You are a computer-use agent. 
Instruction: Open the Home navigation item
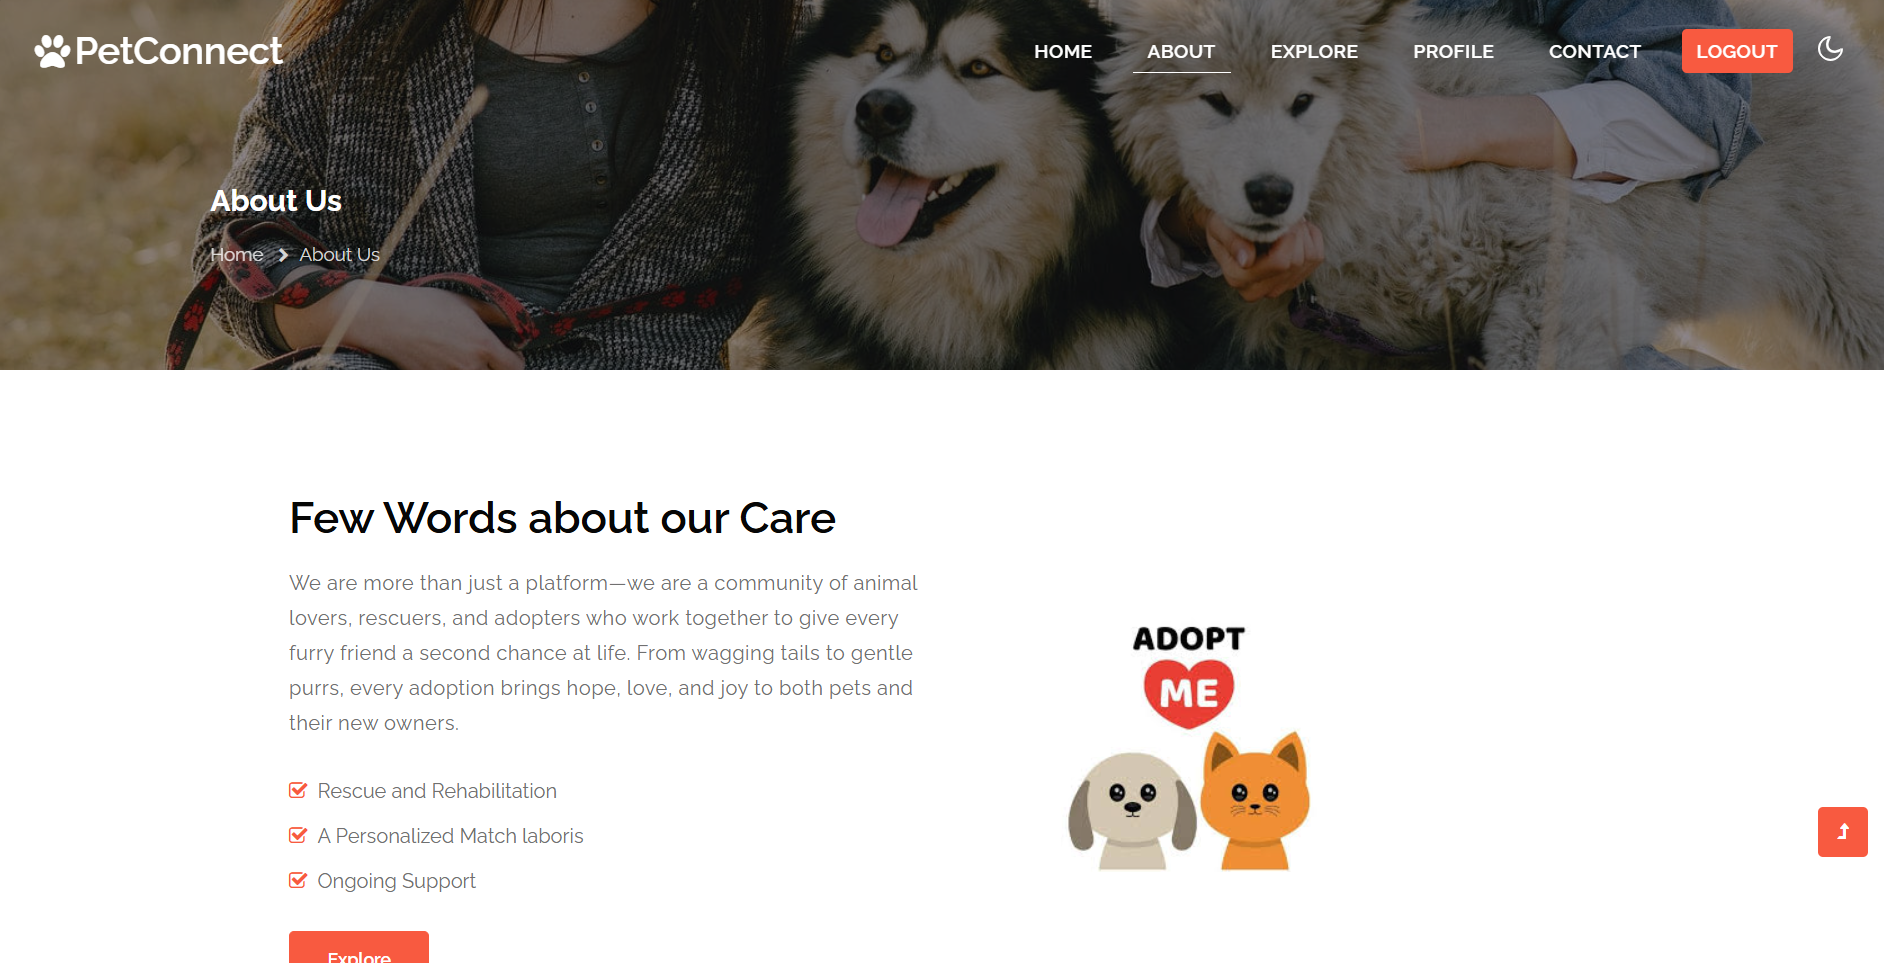click(1063, 51)
